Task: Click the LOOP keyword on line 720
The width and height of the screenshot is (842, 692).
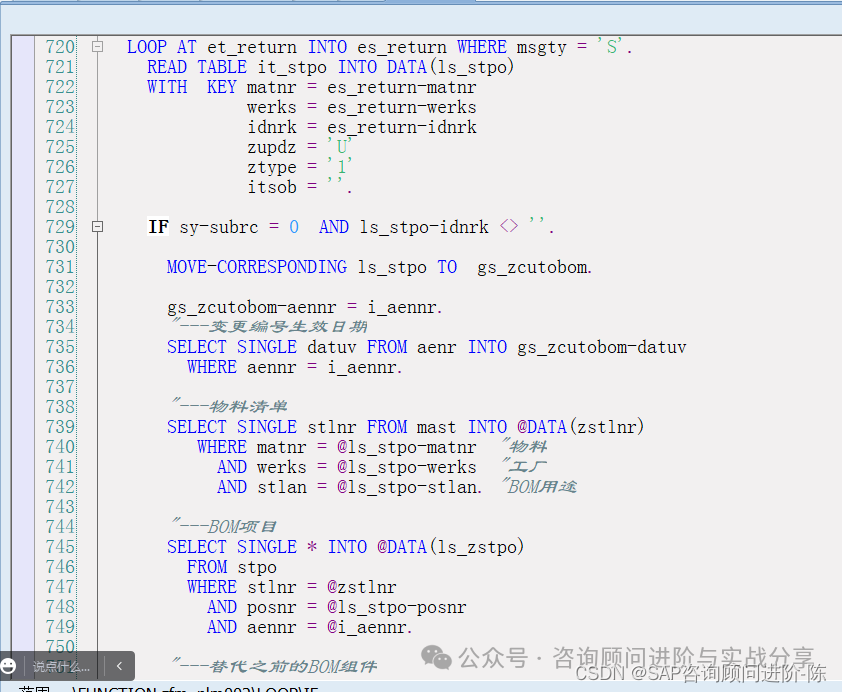Action: click(x=147, y=47)
